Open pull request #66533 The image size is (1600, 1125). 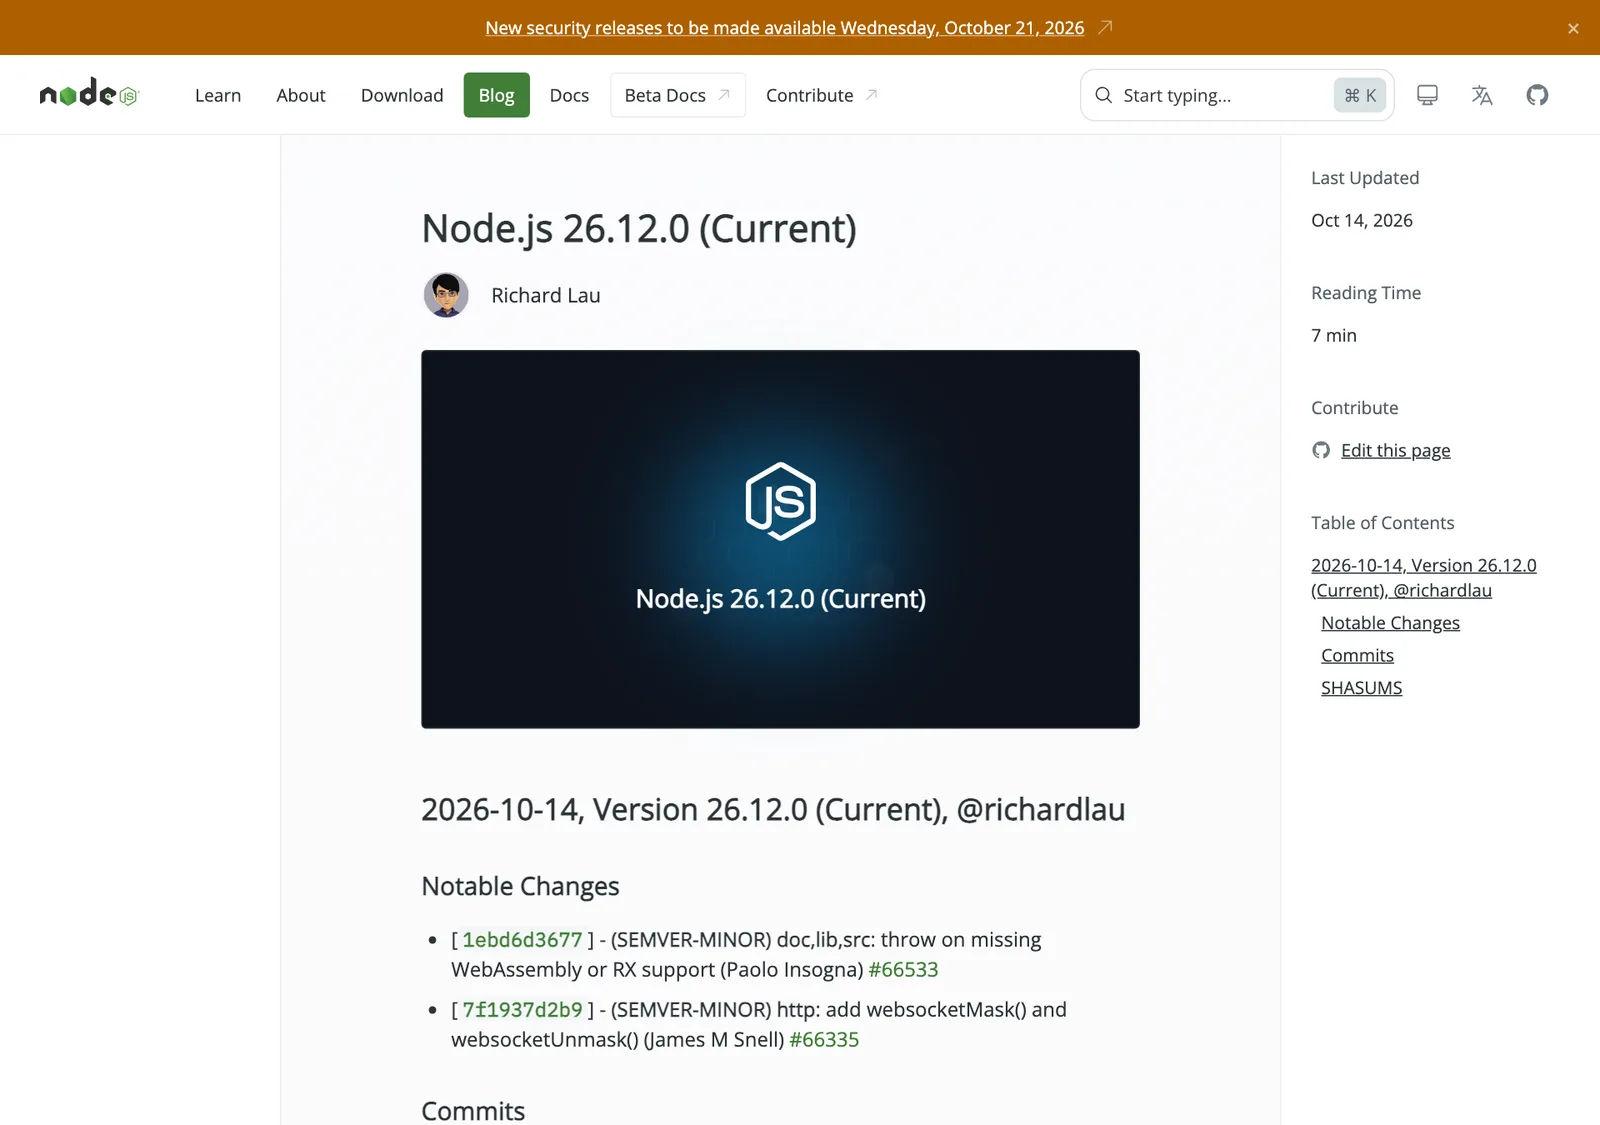point(903,970)
